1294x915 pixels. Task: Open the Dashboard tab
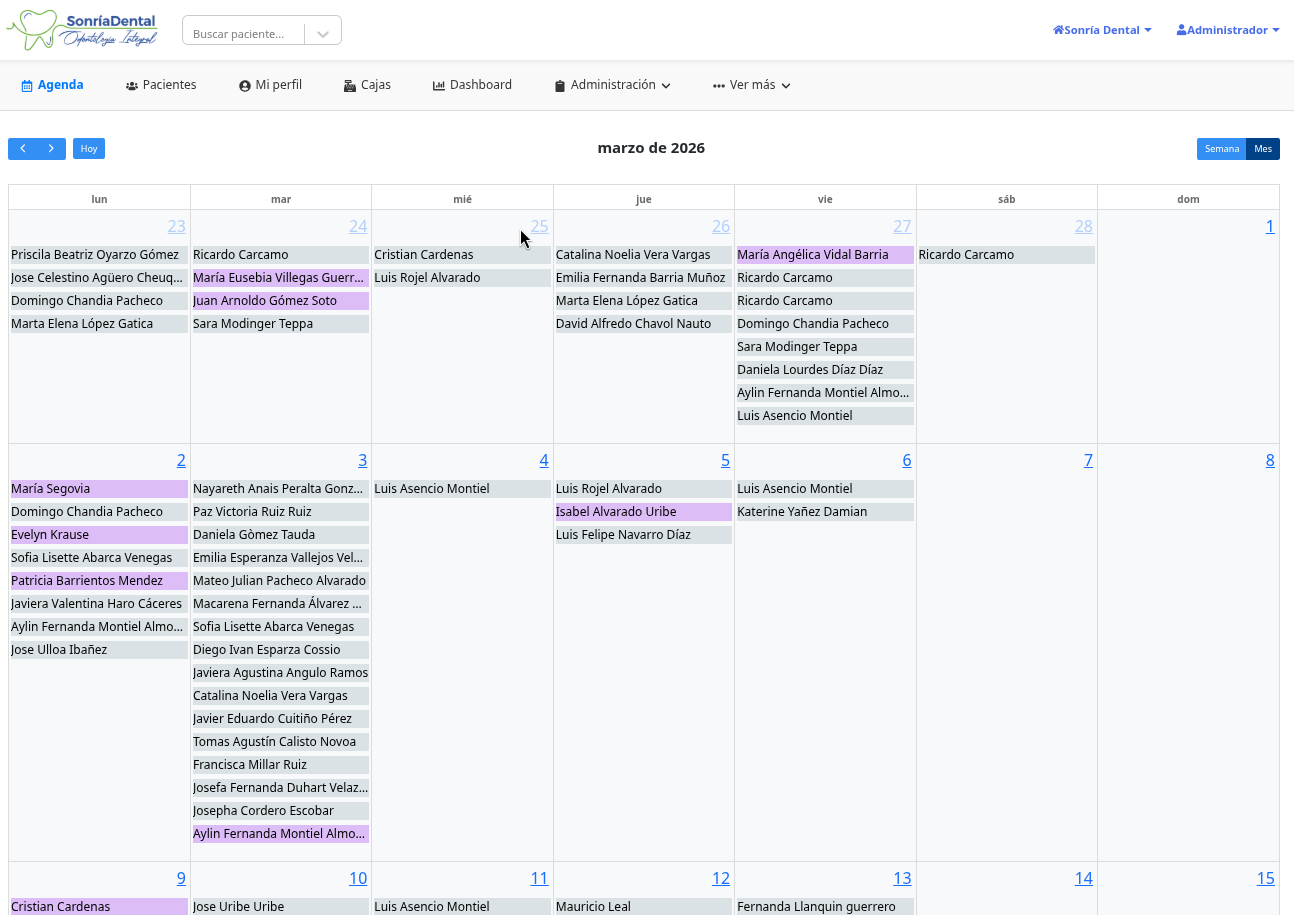pyautogui.click(x=472, y=85)
